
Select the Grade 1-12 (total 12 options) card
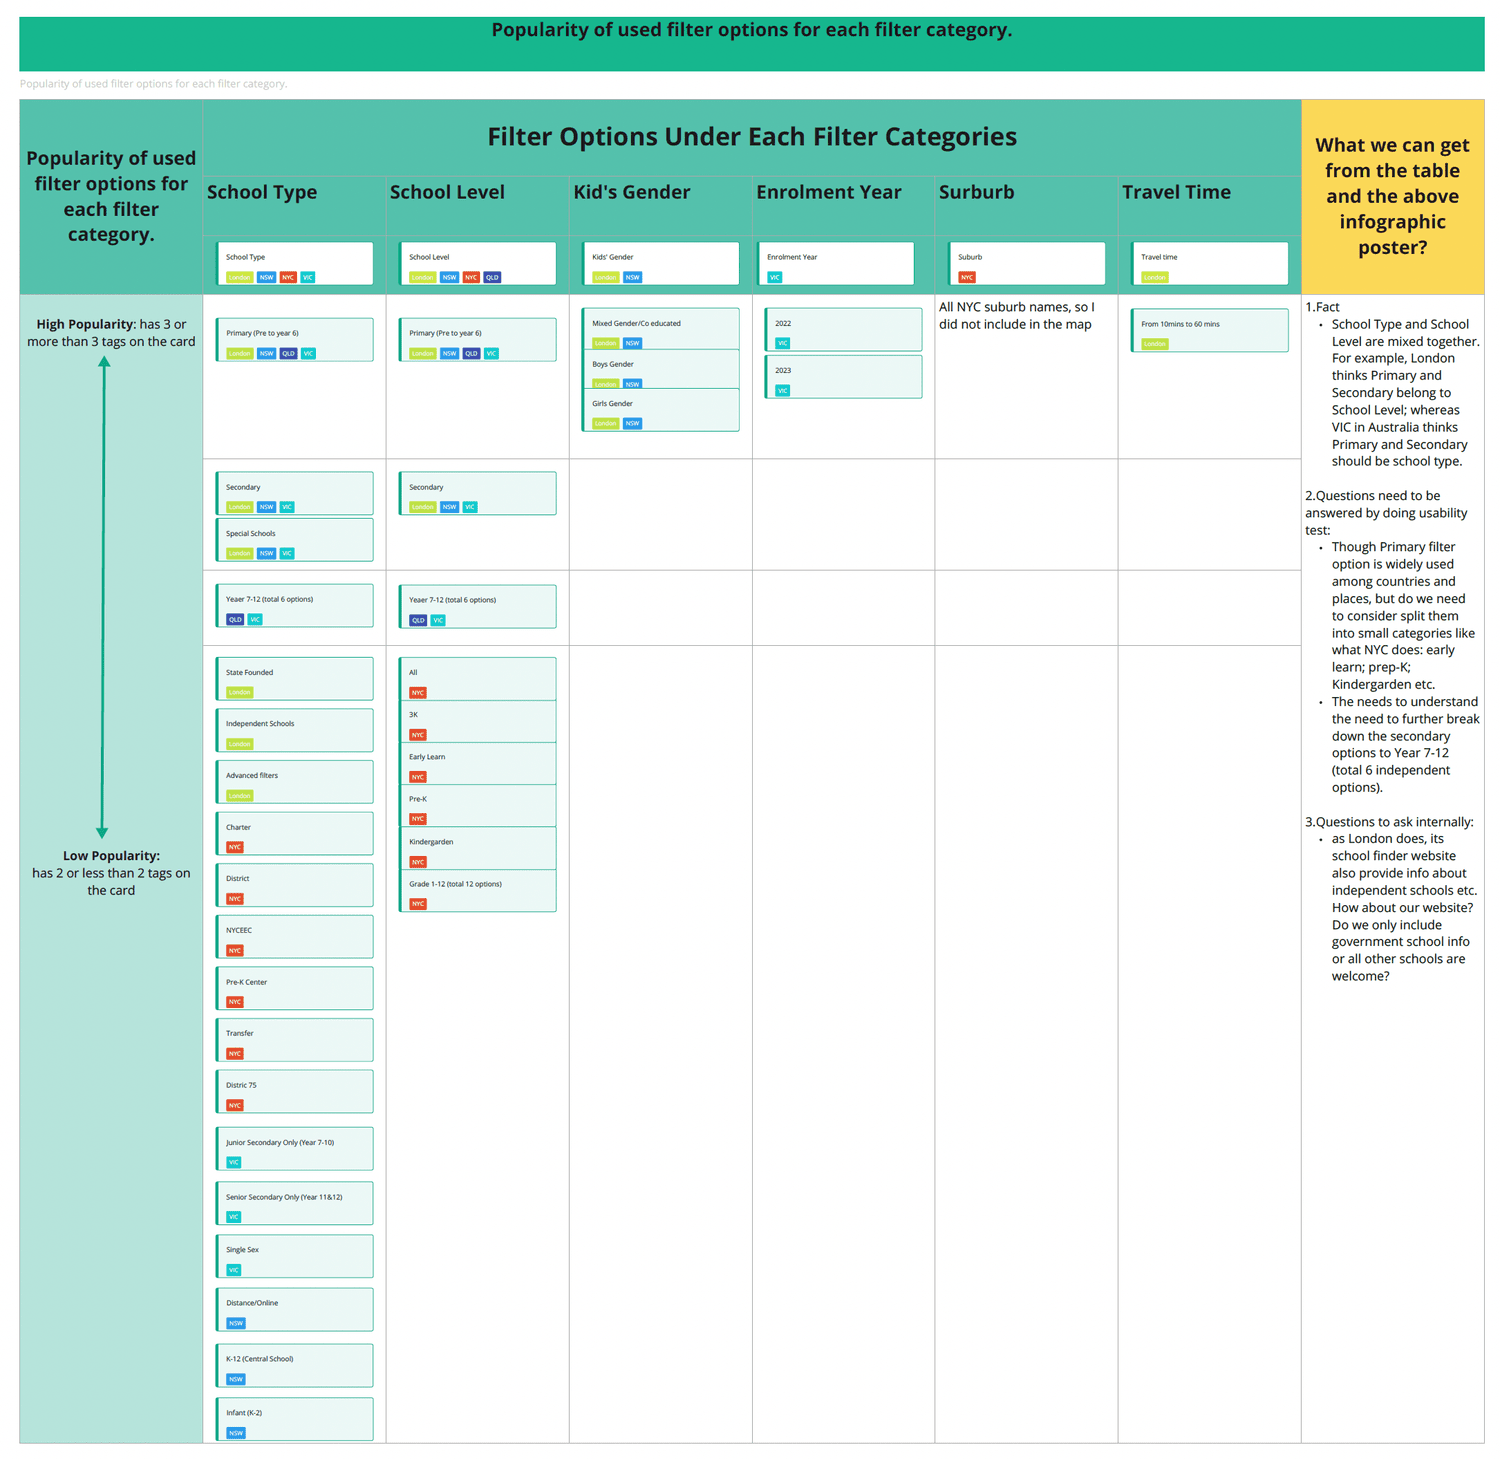coord(478,891)
